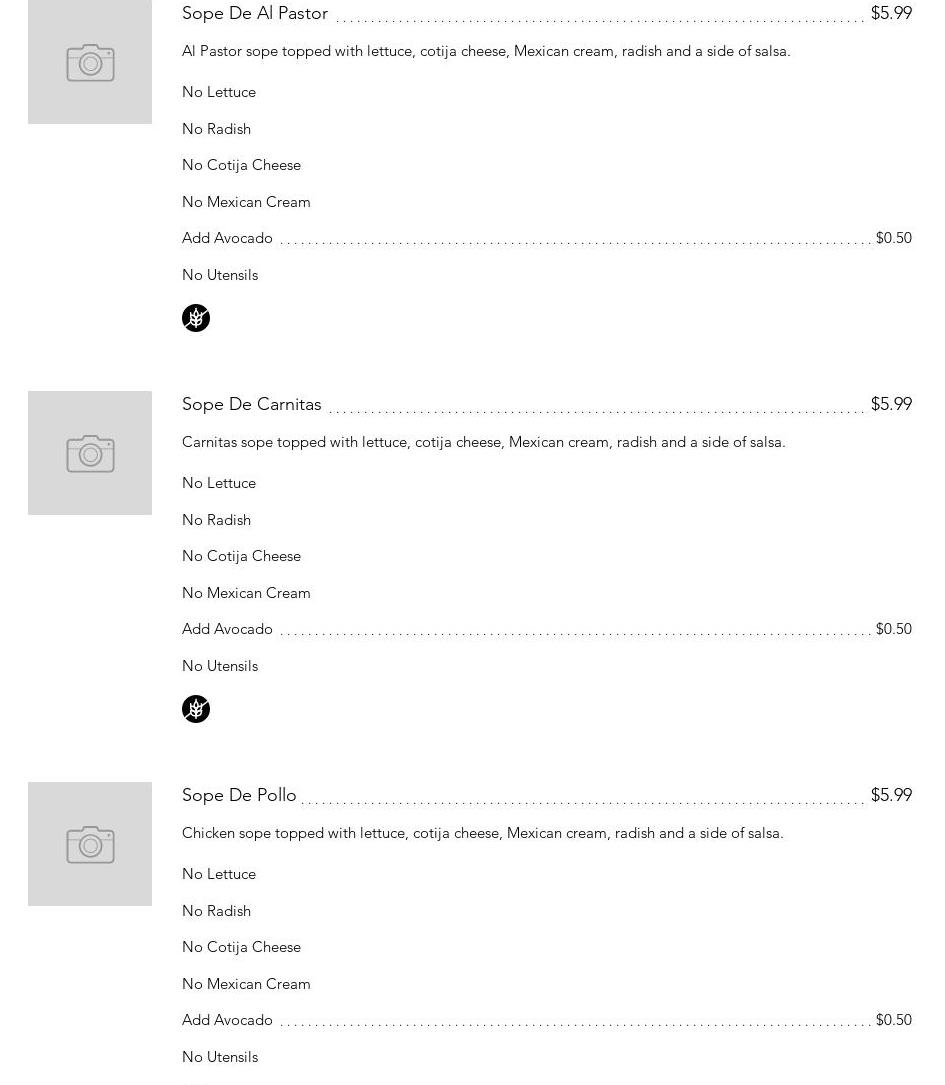Pick No Cotija Cheese under Sope De Pollo
The image size is (945, 1085).
(x=241, y=947)
